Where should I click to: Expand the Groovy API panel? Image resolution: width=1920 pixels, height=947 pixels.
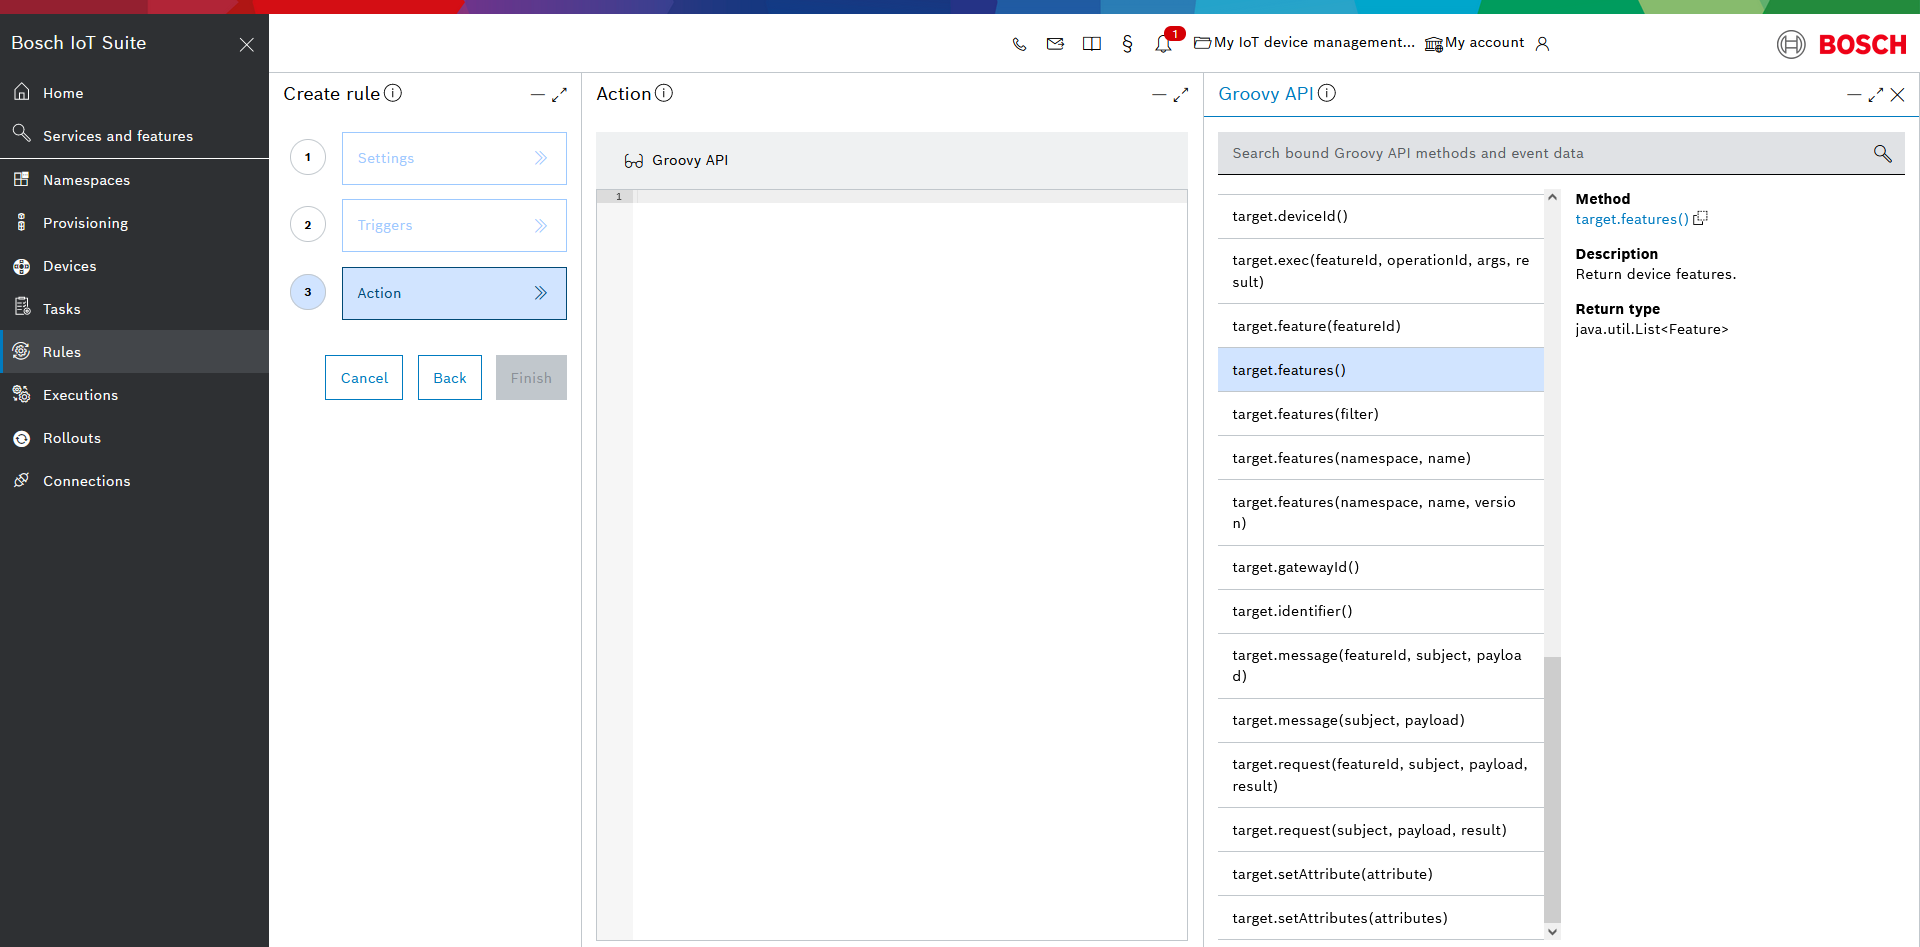(x=1876, y=95)
